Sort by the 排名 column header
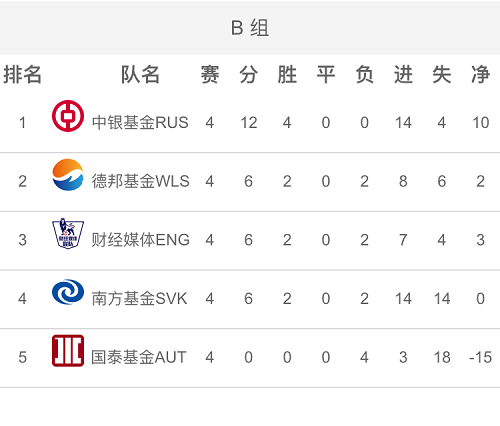This screenshot has height=426, width=500. pos(22,74)
